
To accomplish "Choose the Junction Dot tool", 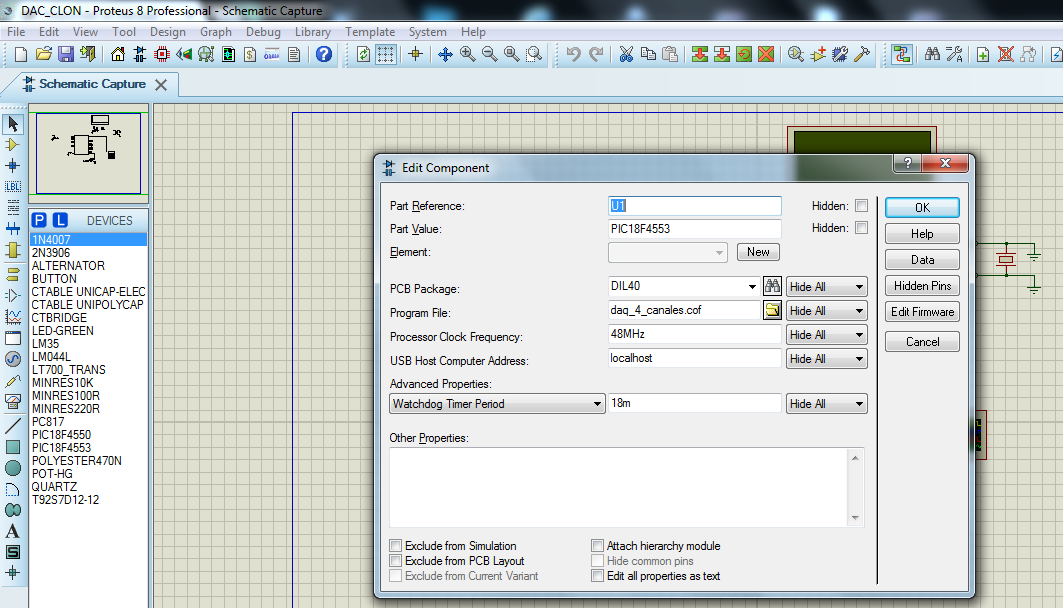I will coord(13,165).
